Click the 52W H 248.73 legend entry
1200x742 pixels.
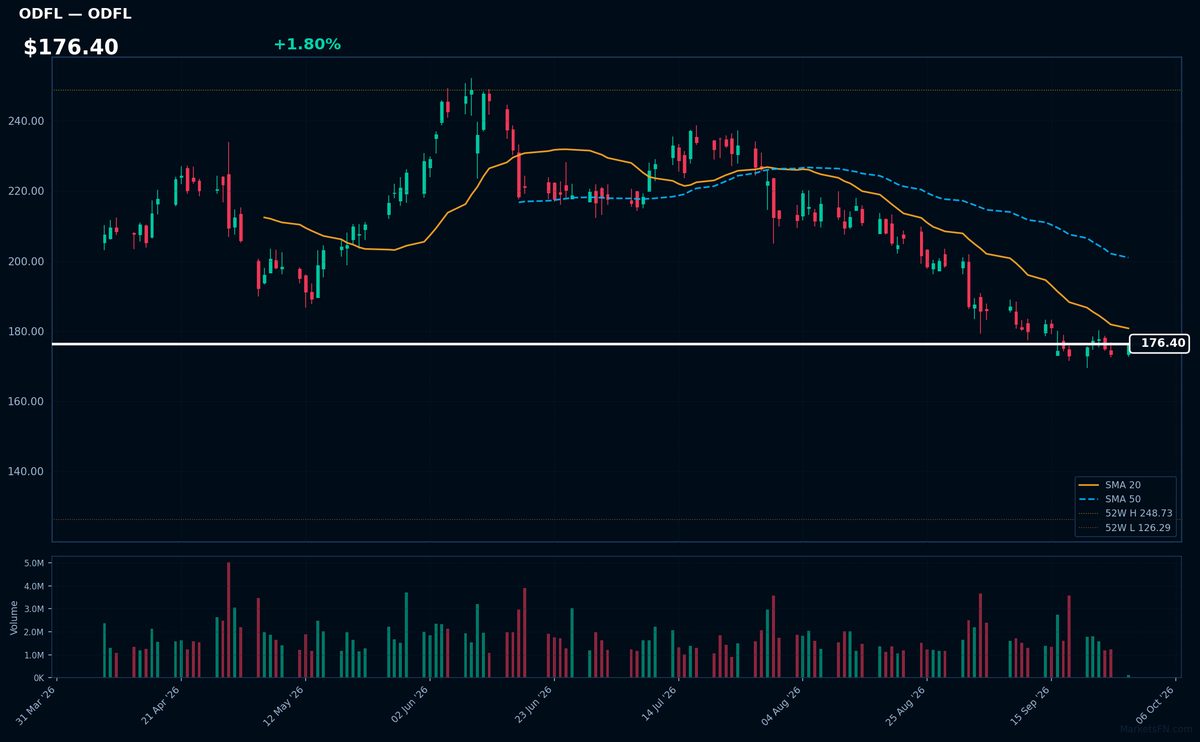[1125, 513]
